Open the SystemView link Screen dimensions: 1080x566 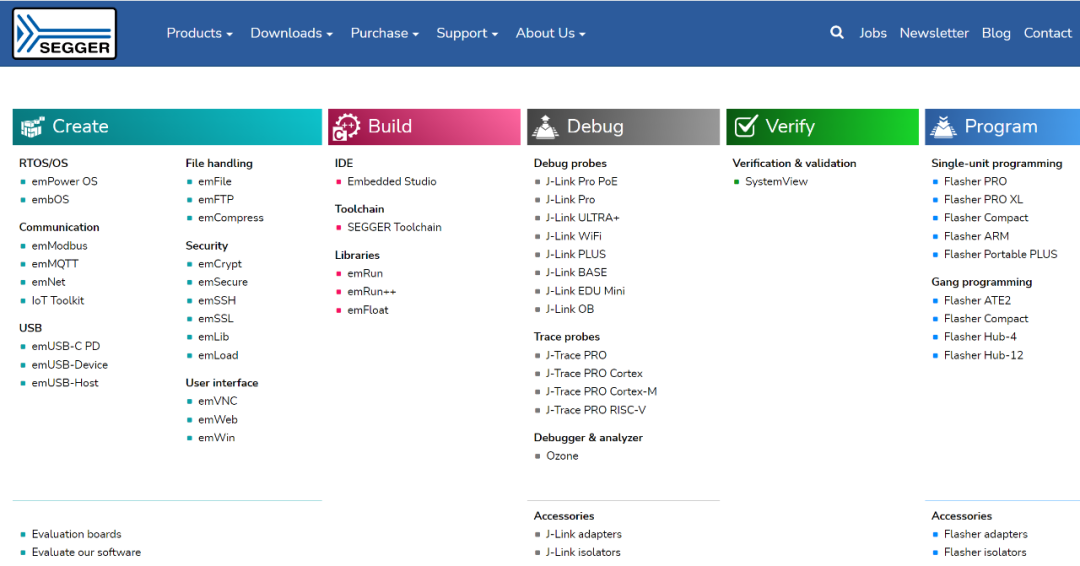click(x=776, y=181)
